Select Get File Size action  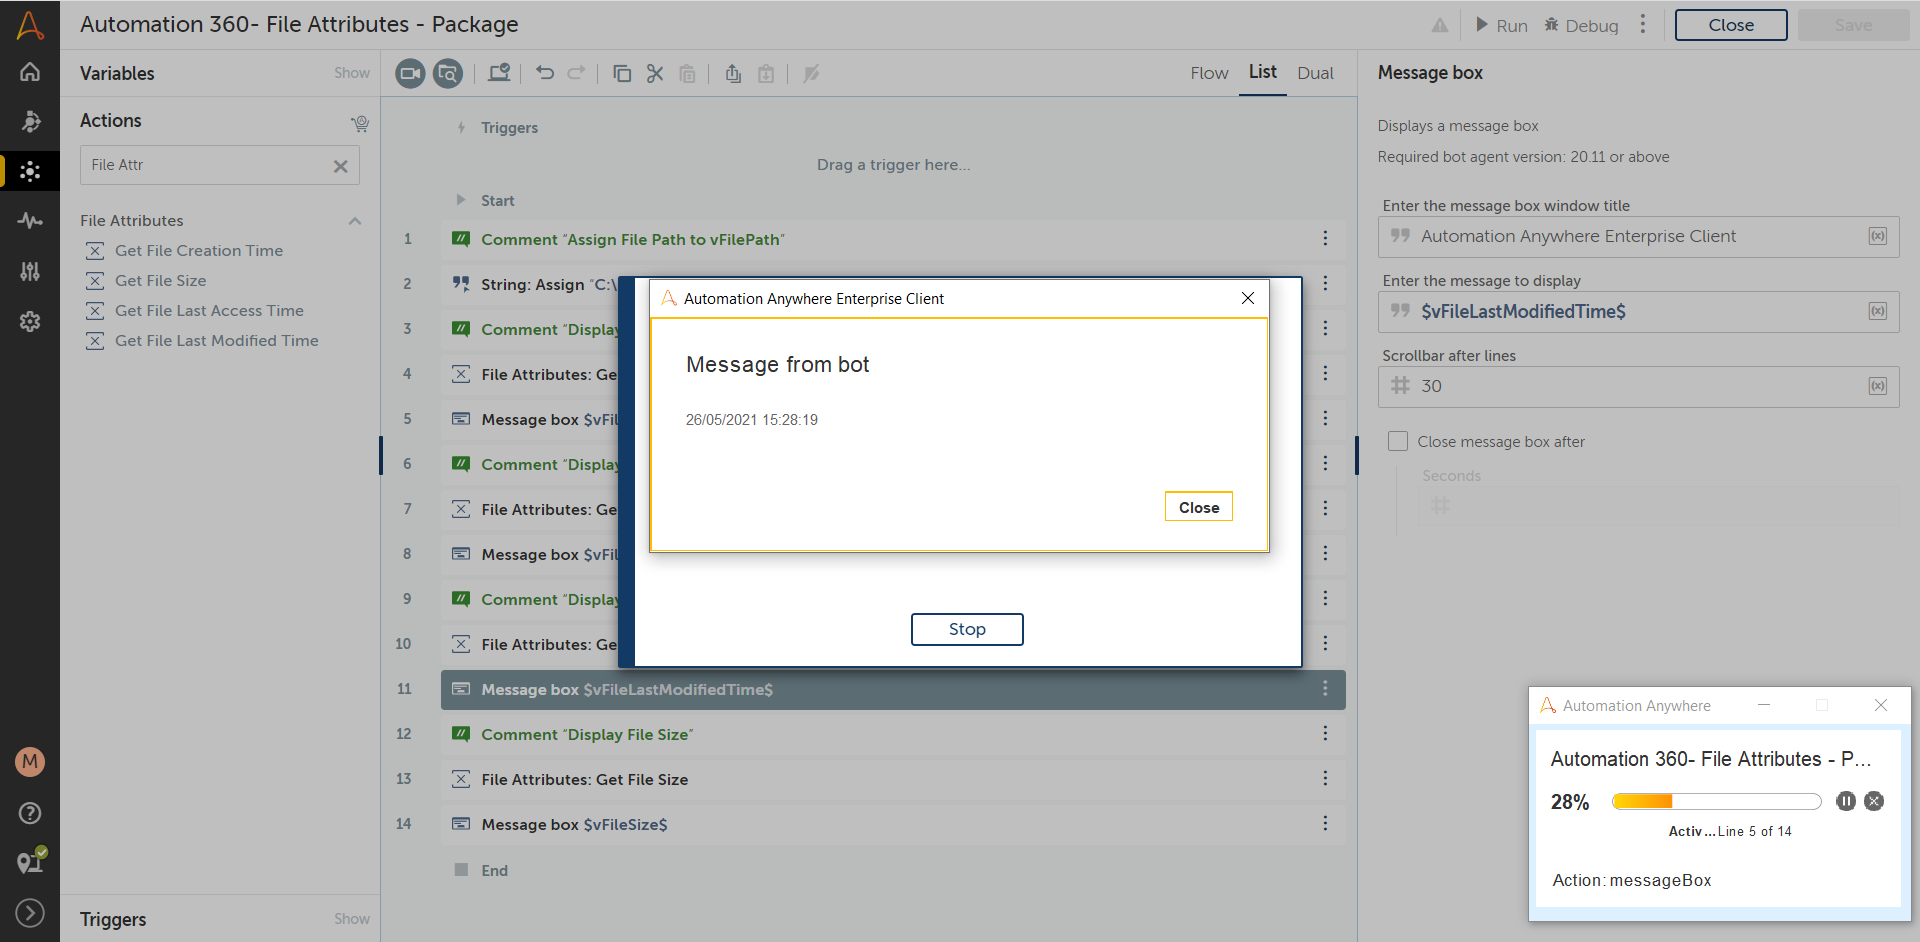(x=160, y=281)
